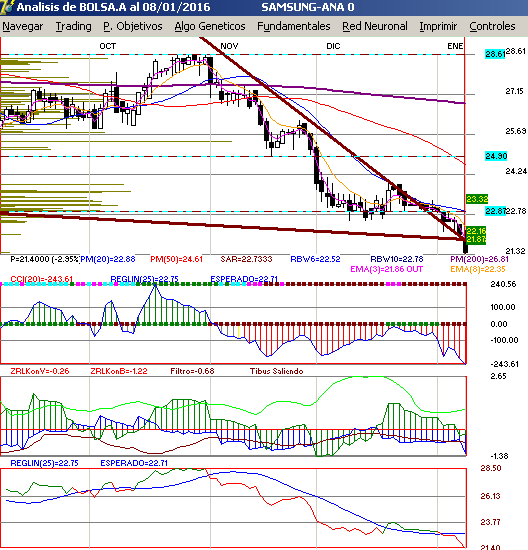
Task: Click the green 22.16 price tag
Action: coord(476,231)
